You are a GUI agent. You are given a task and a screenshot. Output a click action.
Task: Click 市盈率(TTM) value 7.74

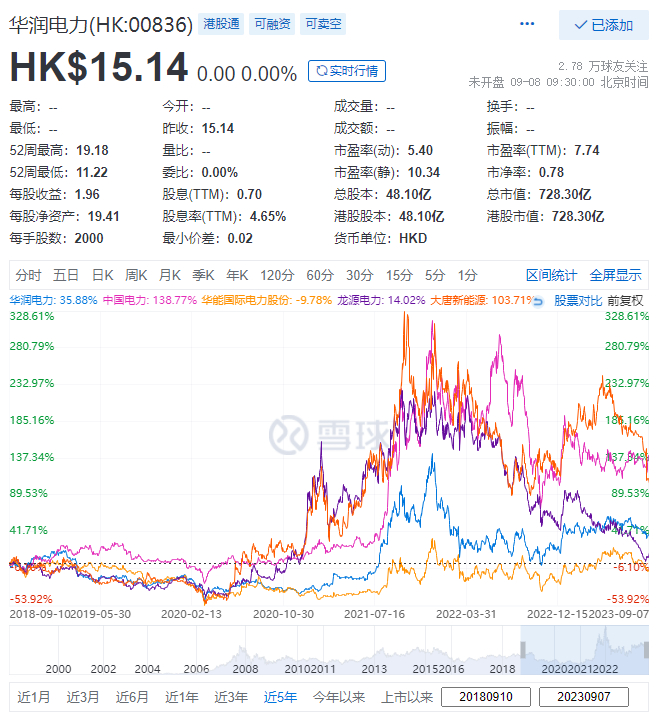point(587,151)
